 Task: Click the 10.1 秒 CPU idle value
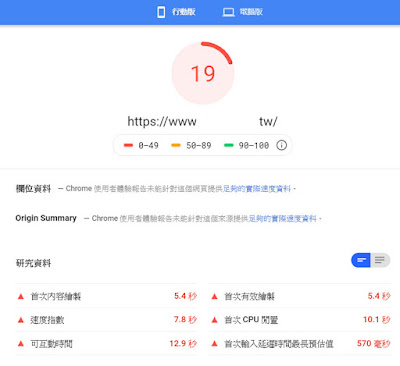tap(377, 320)
